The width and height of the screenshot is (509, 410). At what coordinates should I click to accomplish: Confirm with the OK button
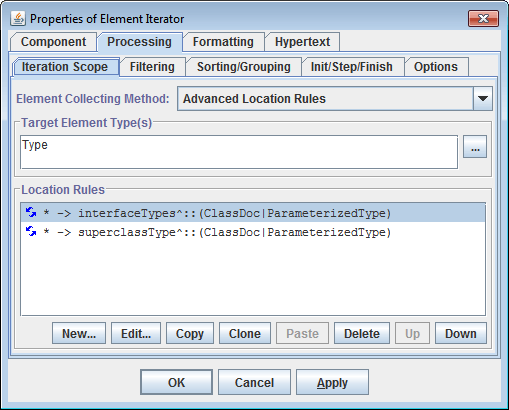(x=176, y=382)
